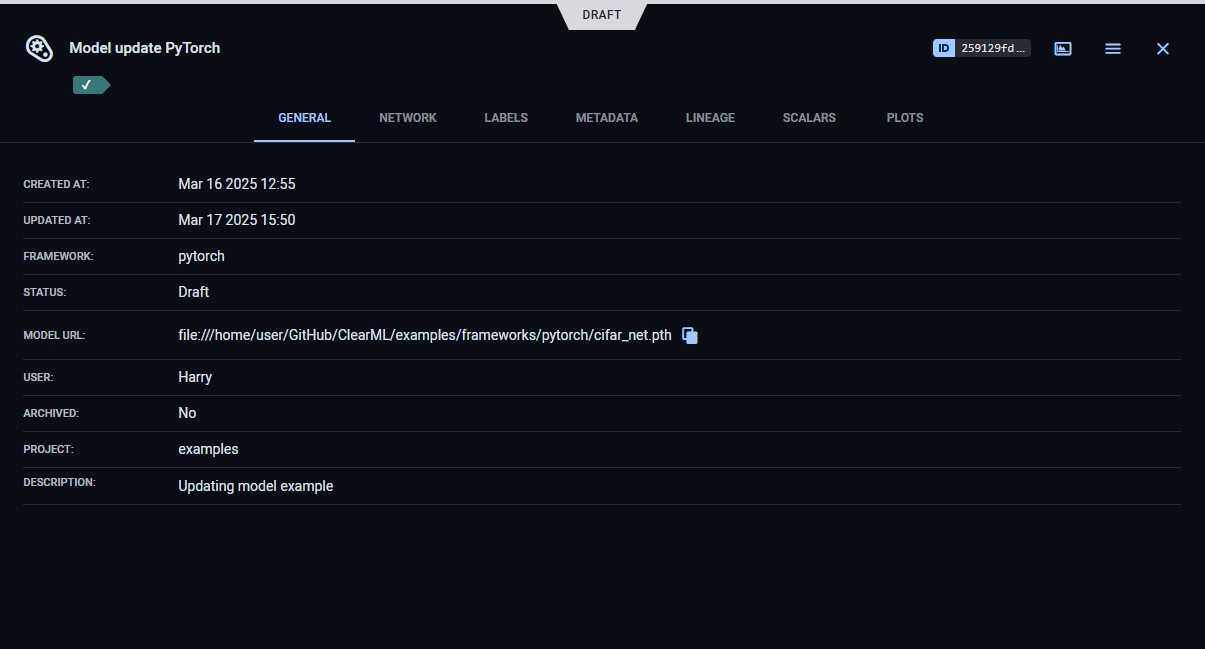Copy the model URL with copy icon
1205x649 pixels.
point(690,336)
